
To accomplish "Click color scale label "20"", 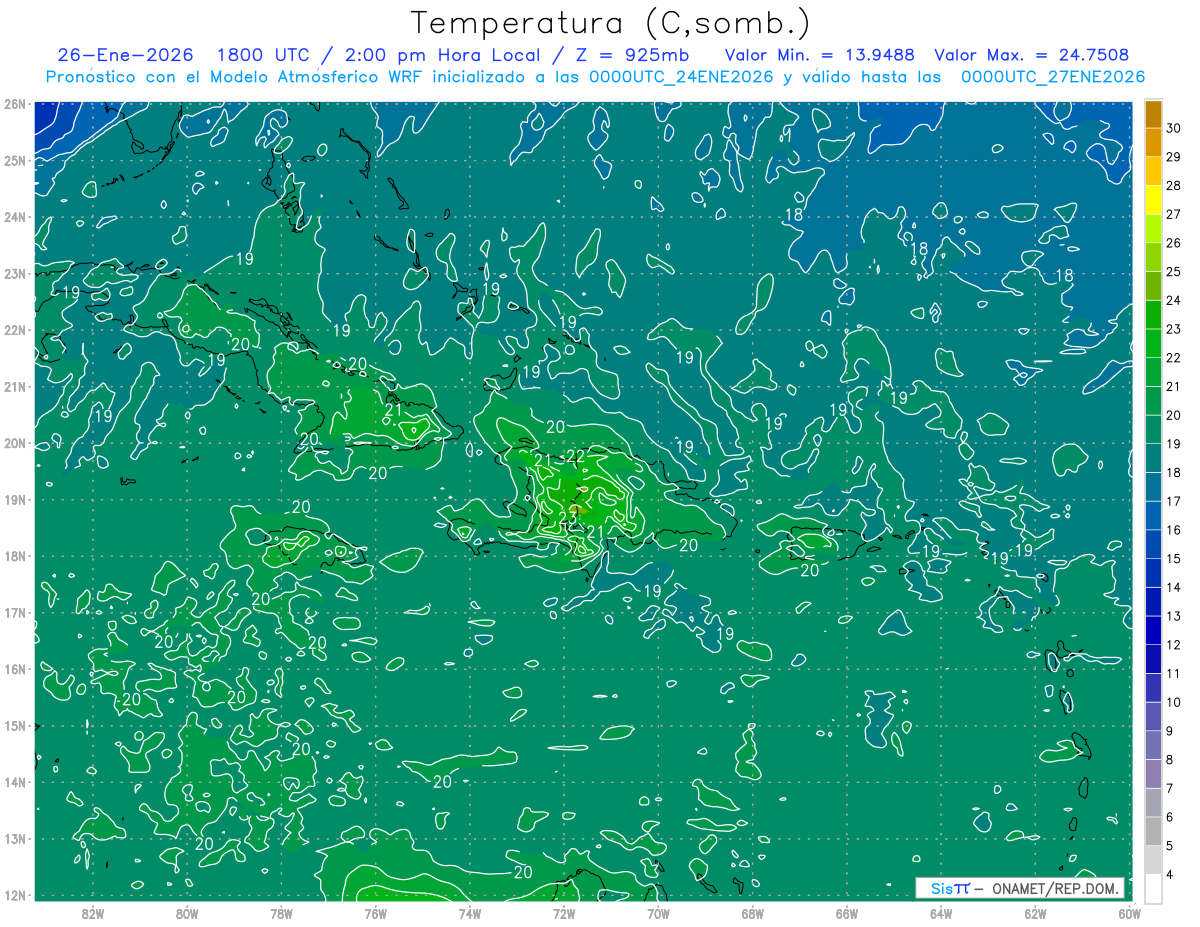I will tap(1174, 415).
